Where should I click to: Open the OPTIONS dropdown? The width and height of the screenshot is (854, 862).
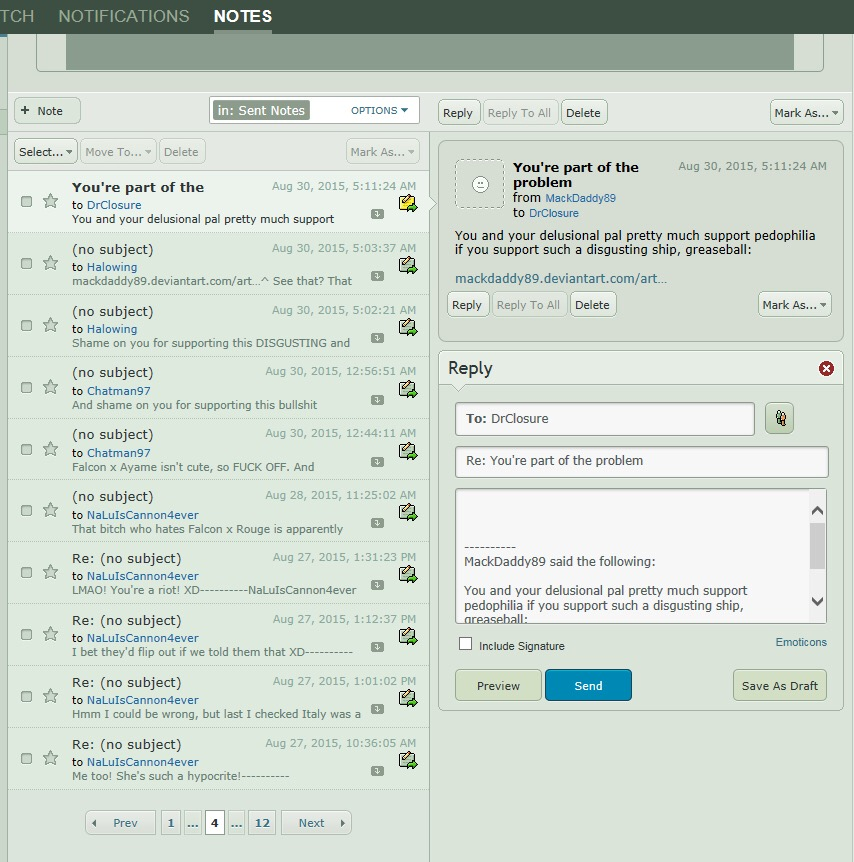pyautogui.click(x=379, y=110)
